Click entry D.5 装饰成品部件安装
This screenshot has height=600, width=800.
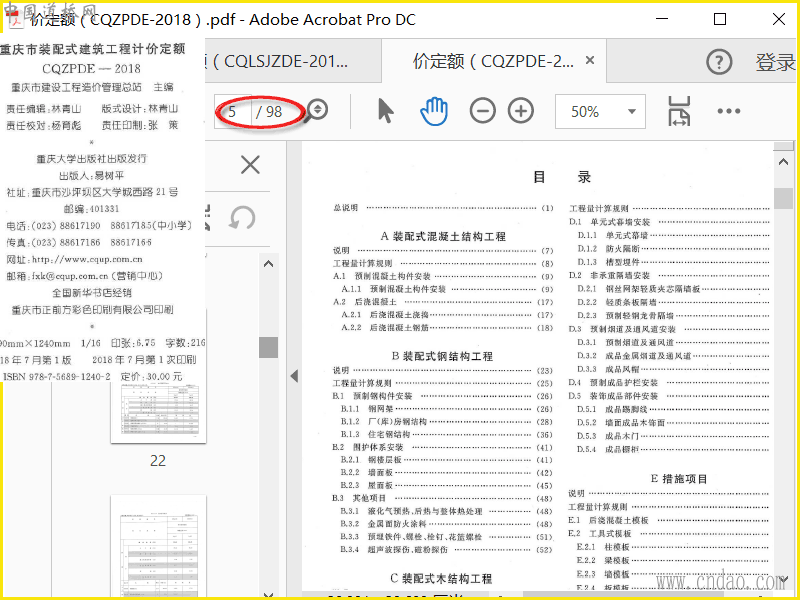[669, 396]
